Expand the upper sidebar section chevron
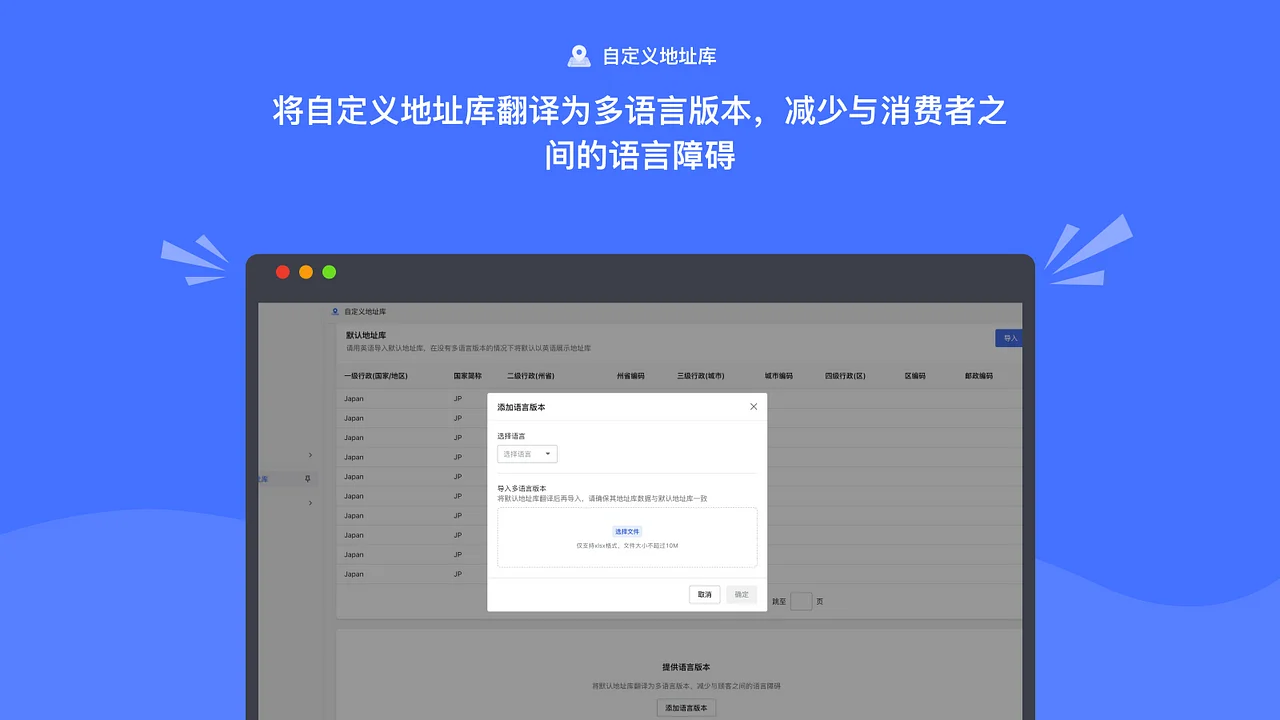1280x720 pixels. click(x=310, y=455)
